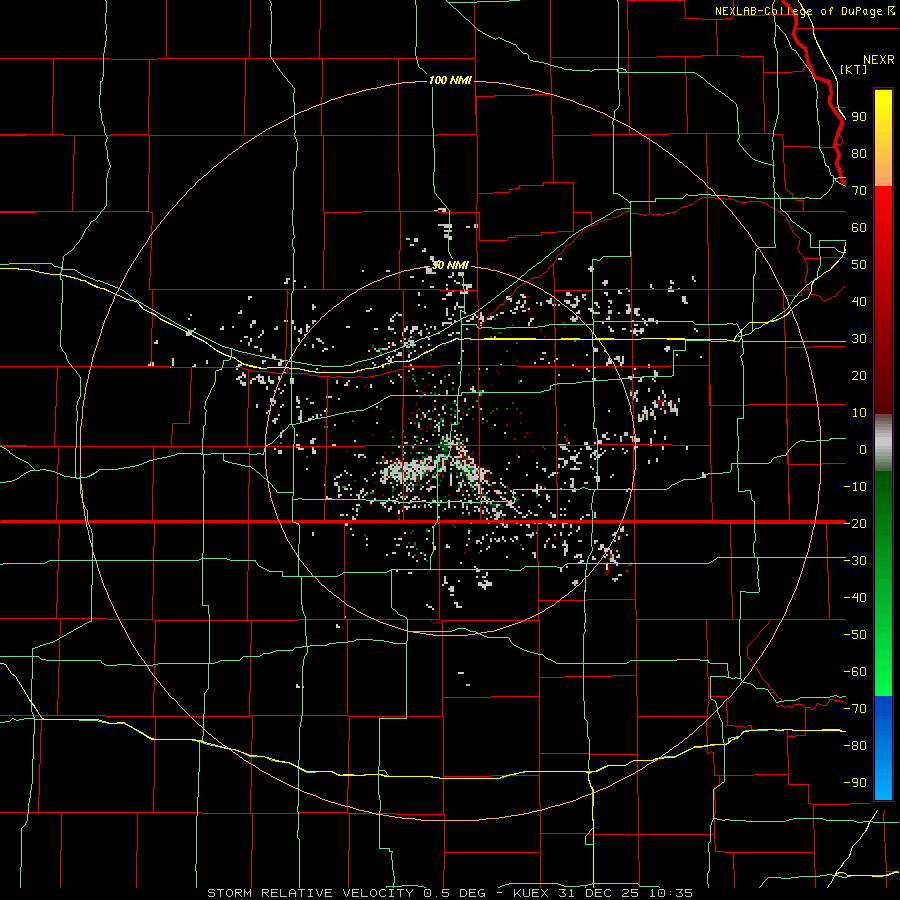Click the -80 knot scale value

(855, 746)
